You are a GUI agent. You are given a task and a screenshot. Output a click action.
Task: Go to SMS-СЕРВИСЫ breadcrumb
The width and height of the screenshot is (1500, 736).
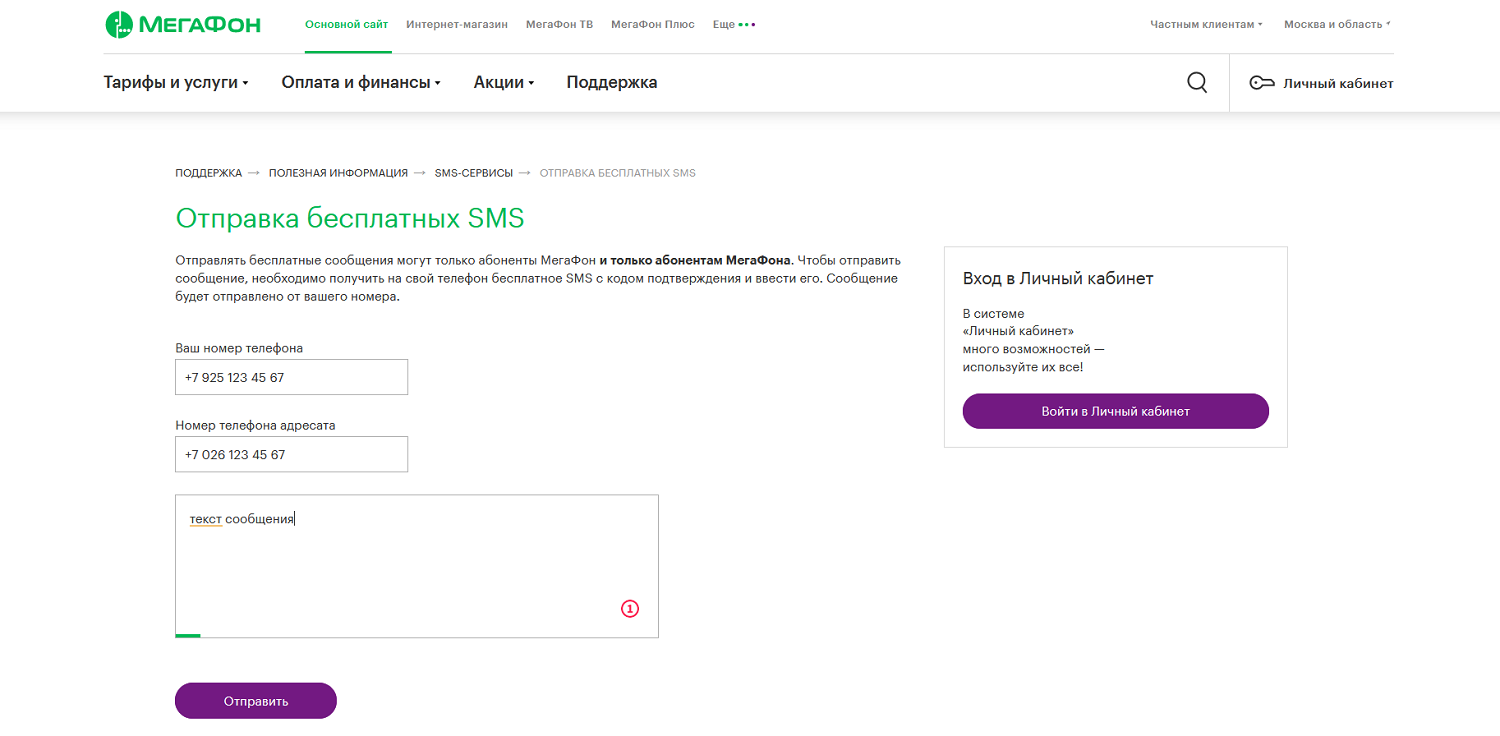tap(474, 173)
